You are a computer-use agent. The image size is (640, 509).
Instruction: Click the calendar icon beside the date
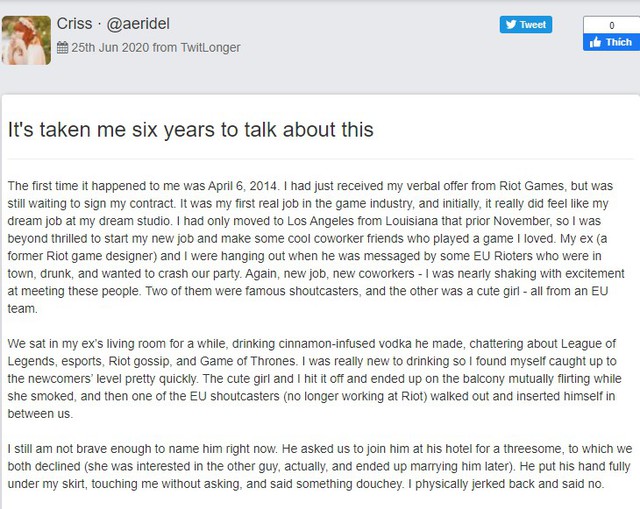pyautogui.click(x=63, y=47)
